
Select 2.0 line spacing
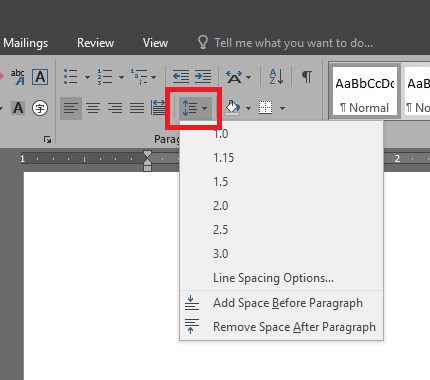pyautogui.click(x=282, y=206)
